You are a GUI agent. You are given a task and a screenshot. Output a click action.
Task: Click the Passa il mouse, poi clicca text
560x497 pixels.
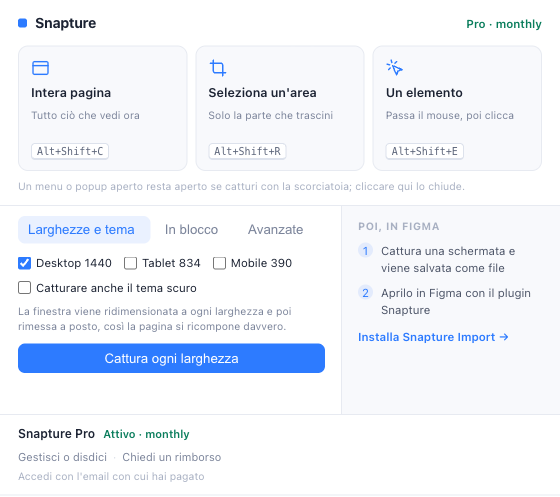450,115
